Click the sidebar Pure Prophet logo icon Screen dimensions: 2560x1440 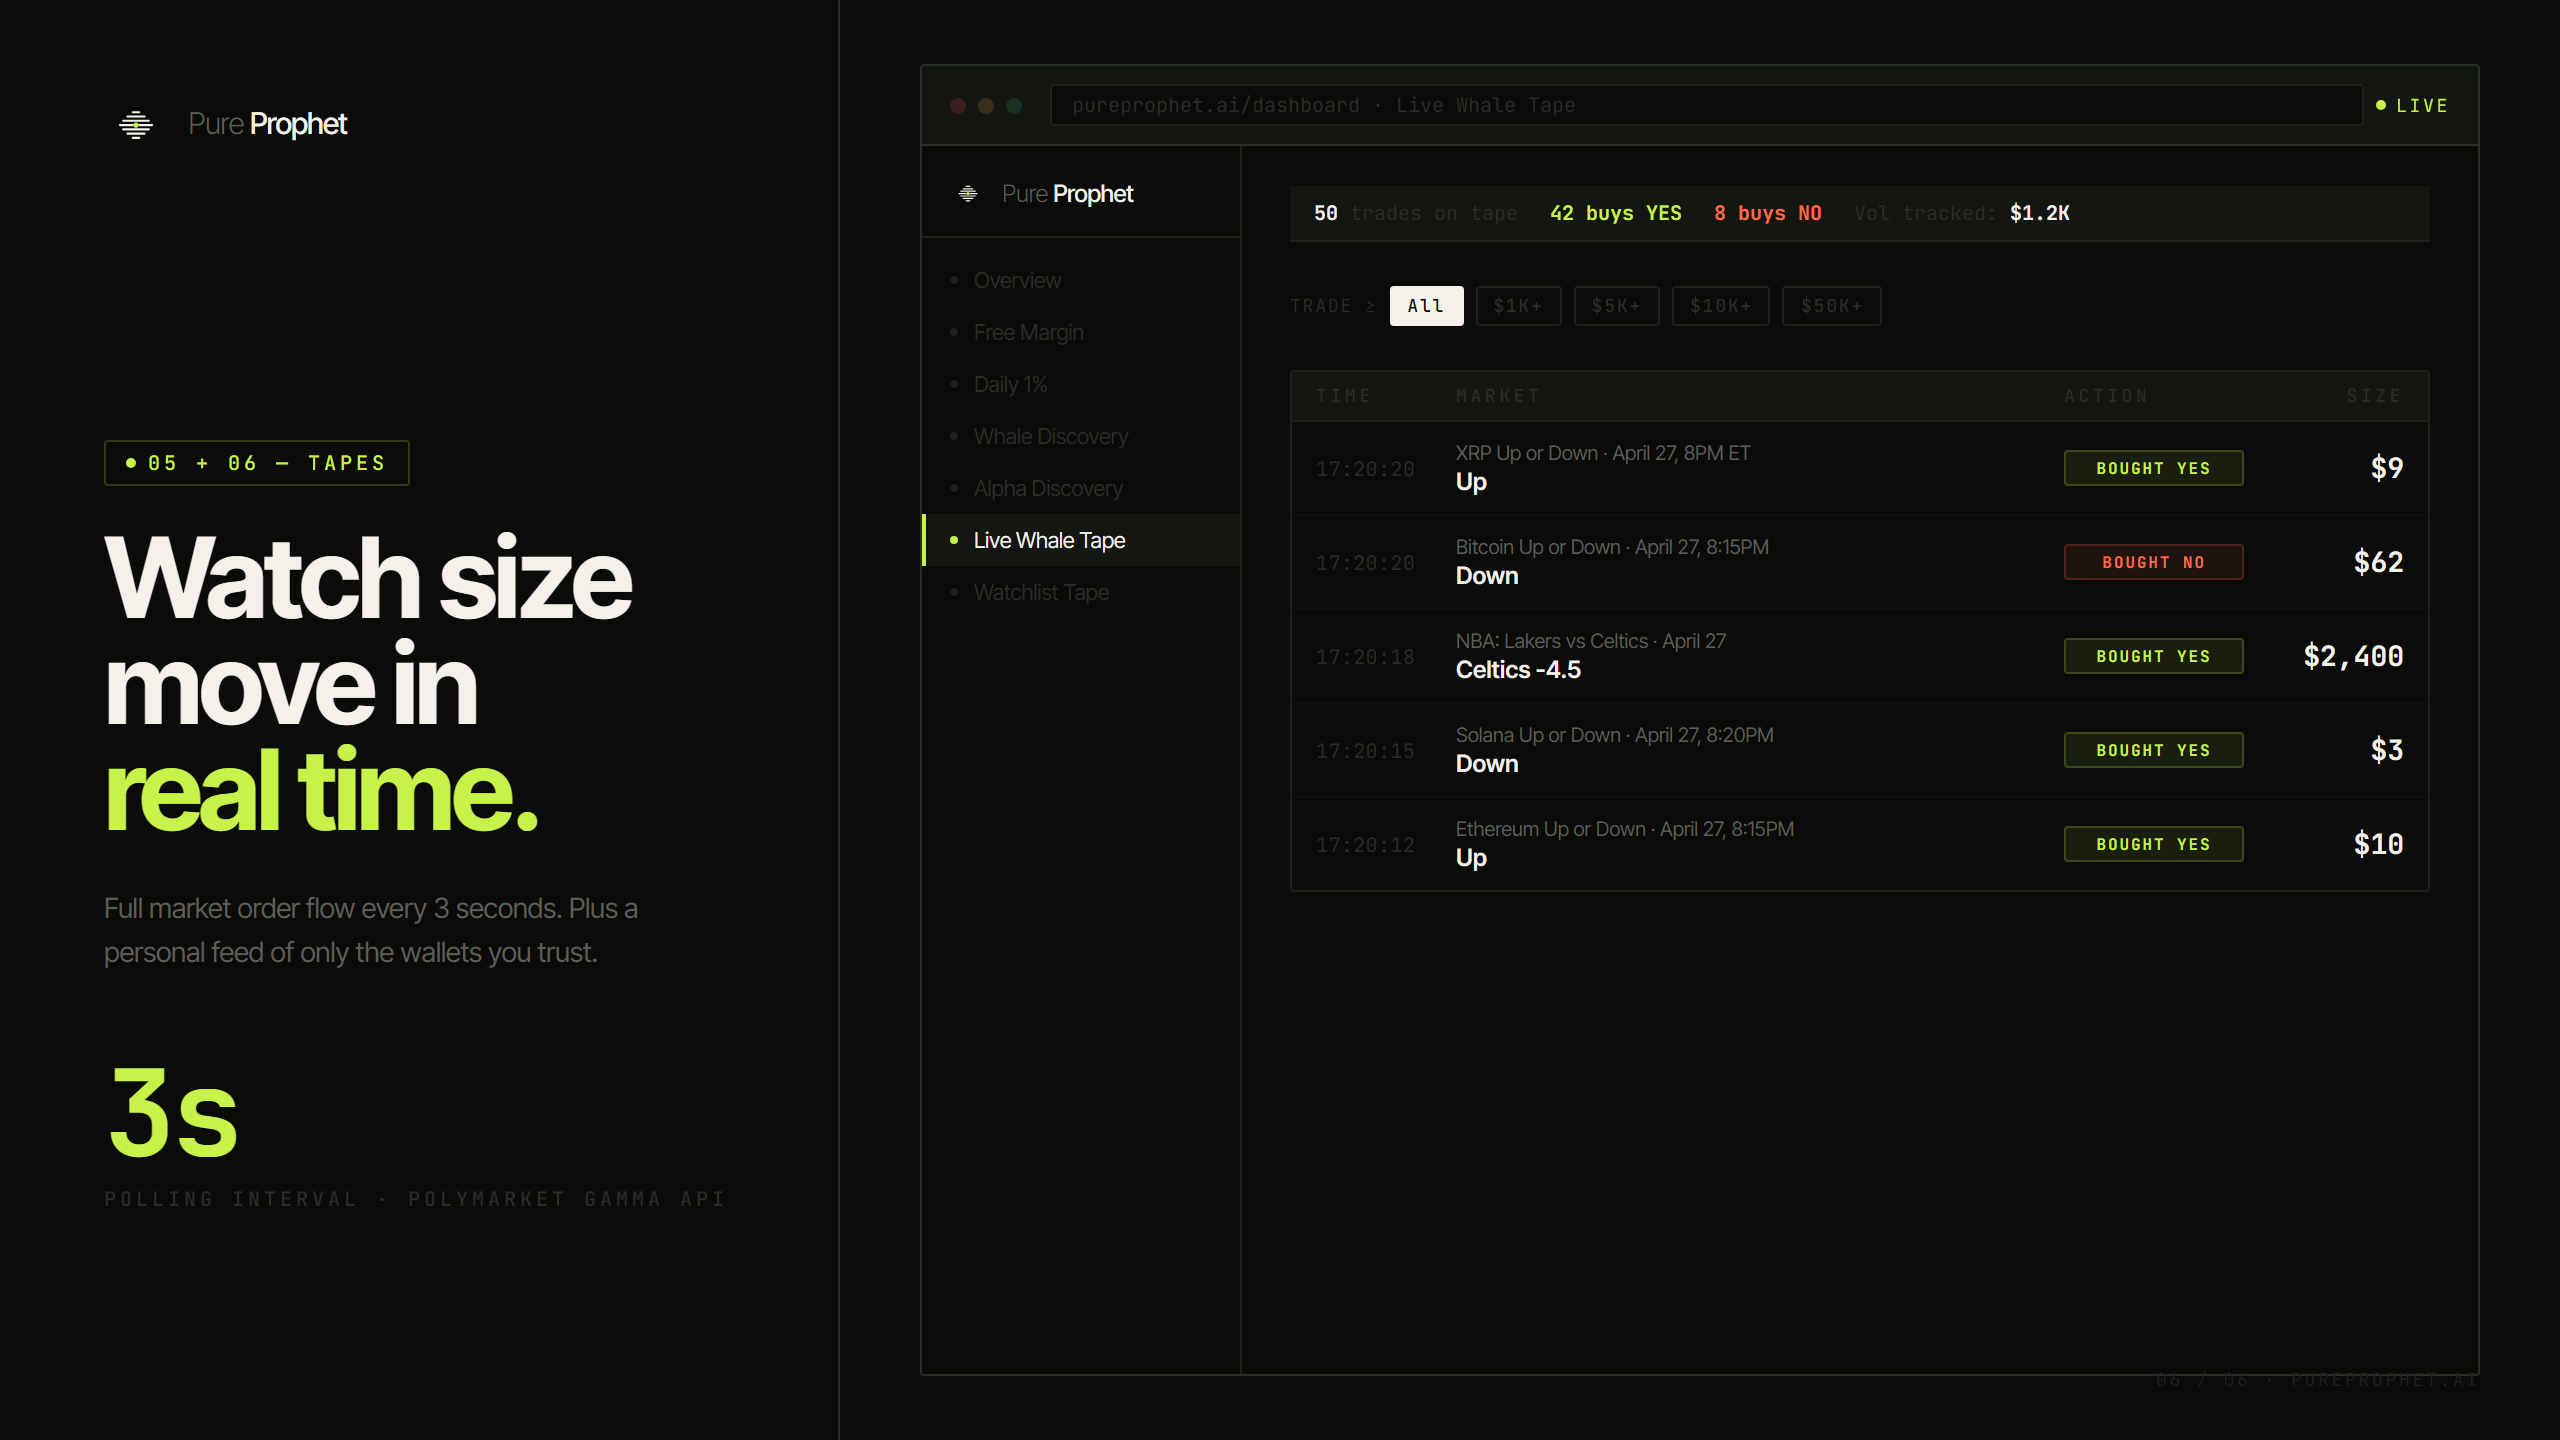967,194
